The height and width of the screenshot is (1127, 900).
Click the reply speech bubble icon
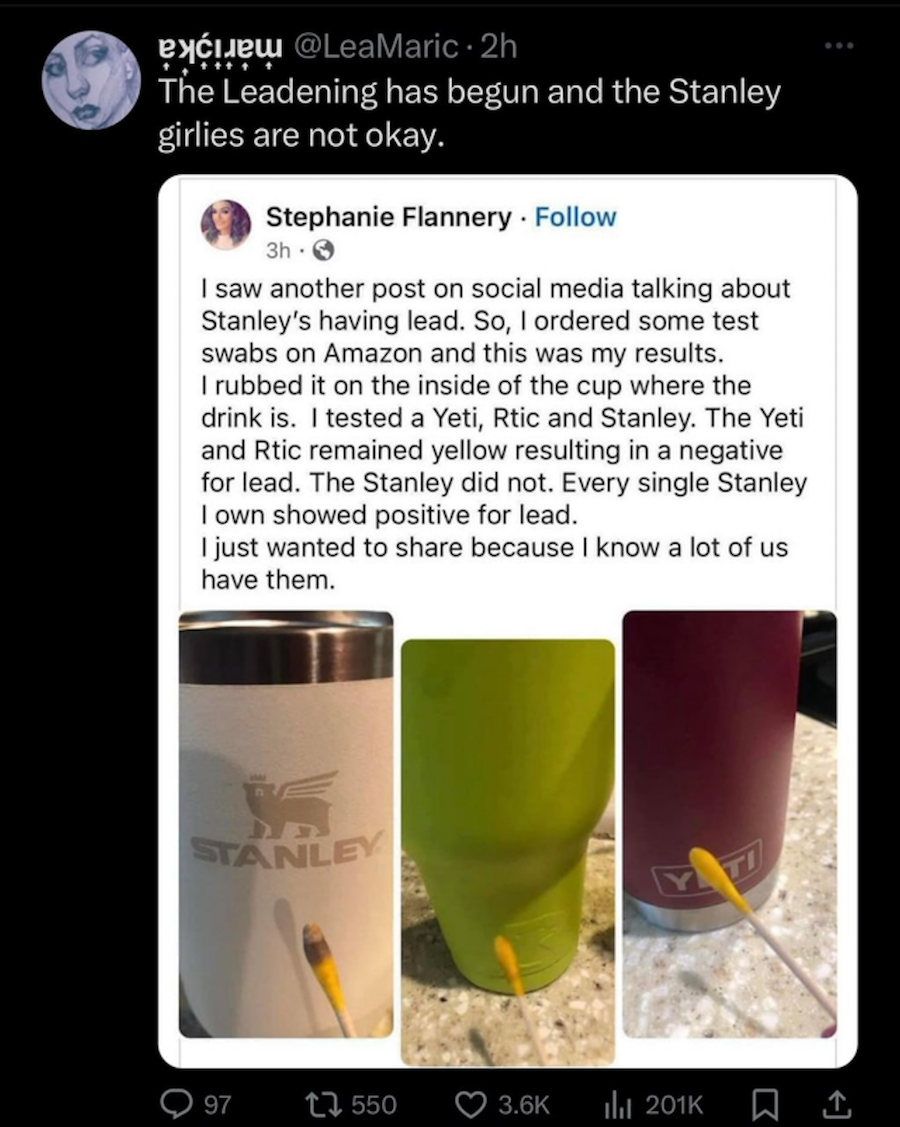click(x=177, y=1103)
